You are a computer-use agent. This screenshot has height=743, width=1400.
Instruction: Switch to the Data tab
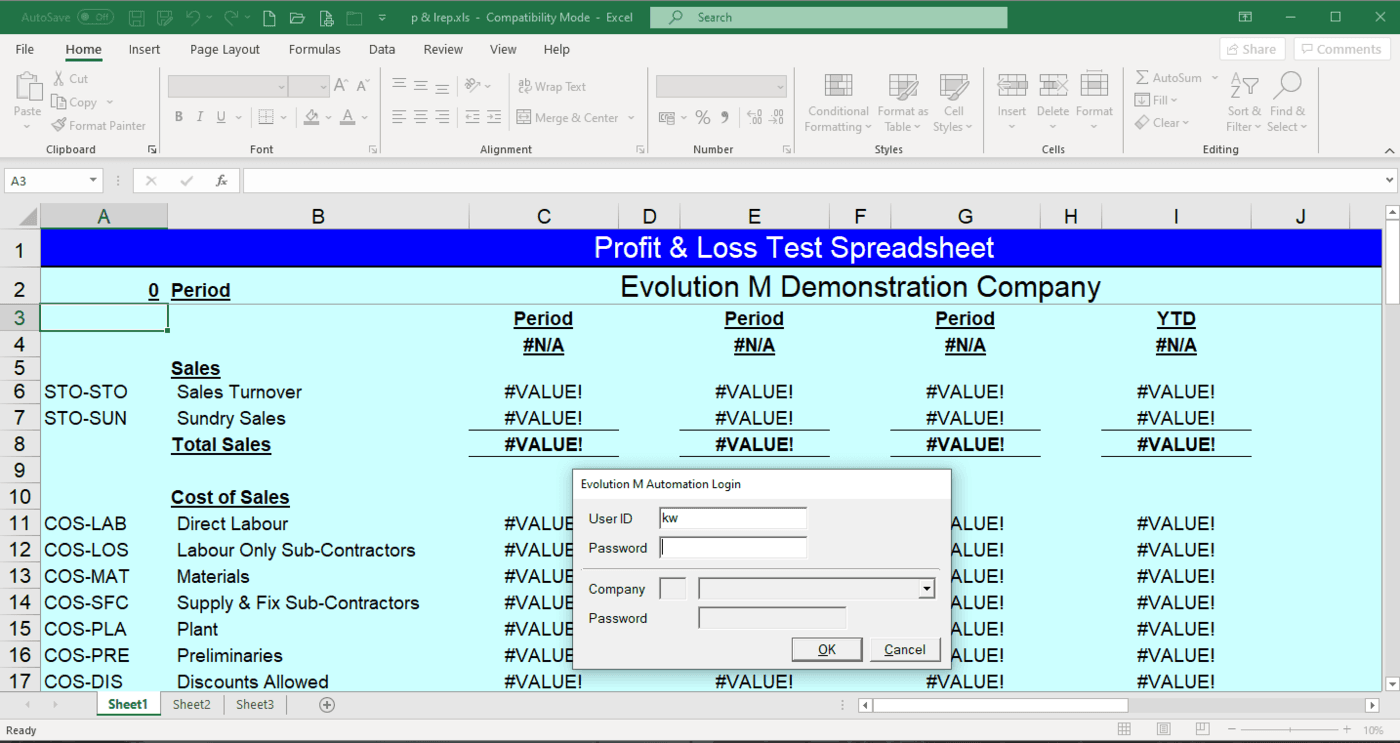(x=382, y=49)
